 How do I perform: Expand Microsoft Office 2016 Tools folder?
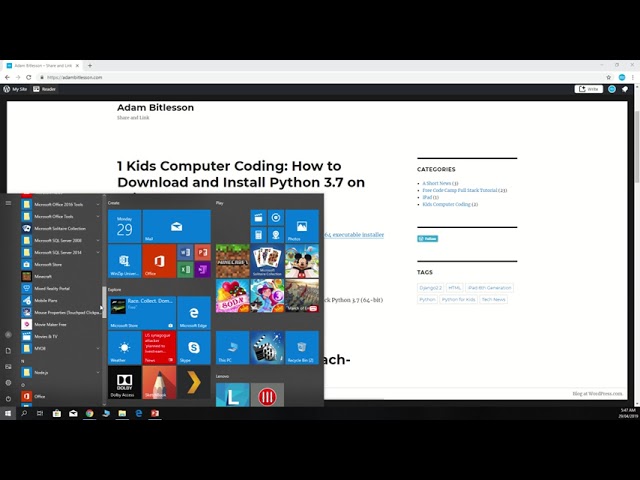(x=60, y=204)
